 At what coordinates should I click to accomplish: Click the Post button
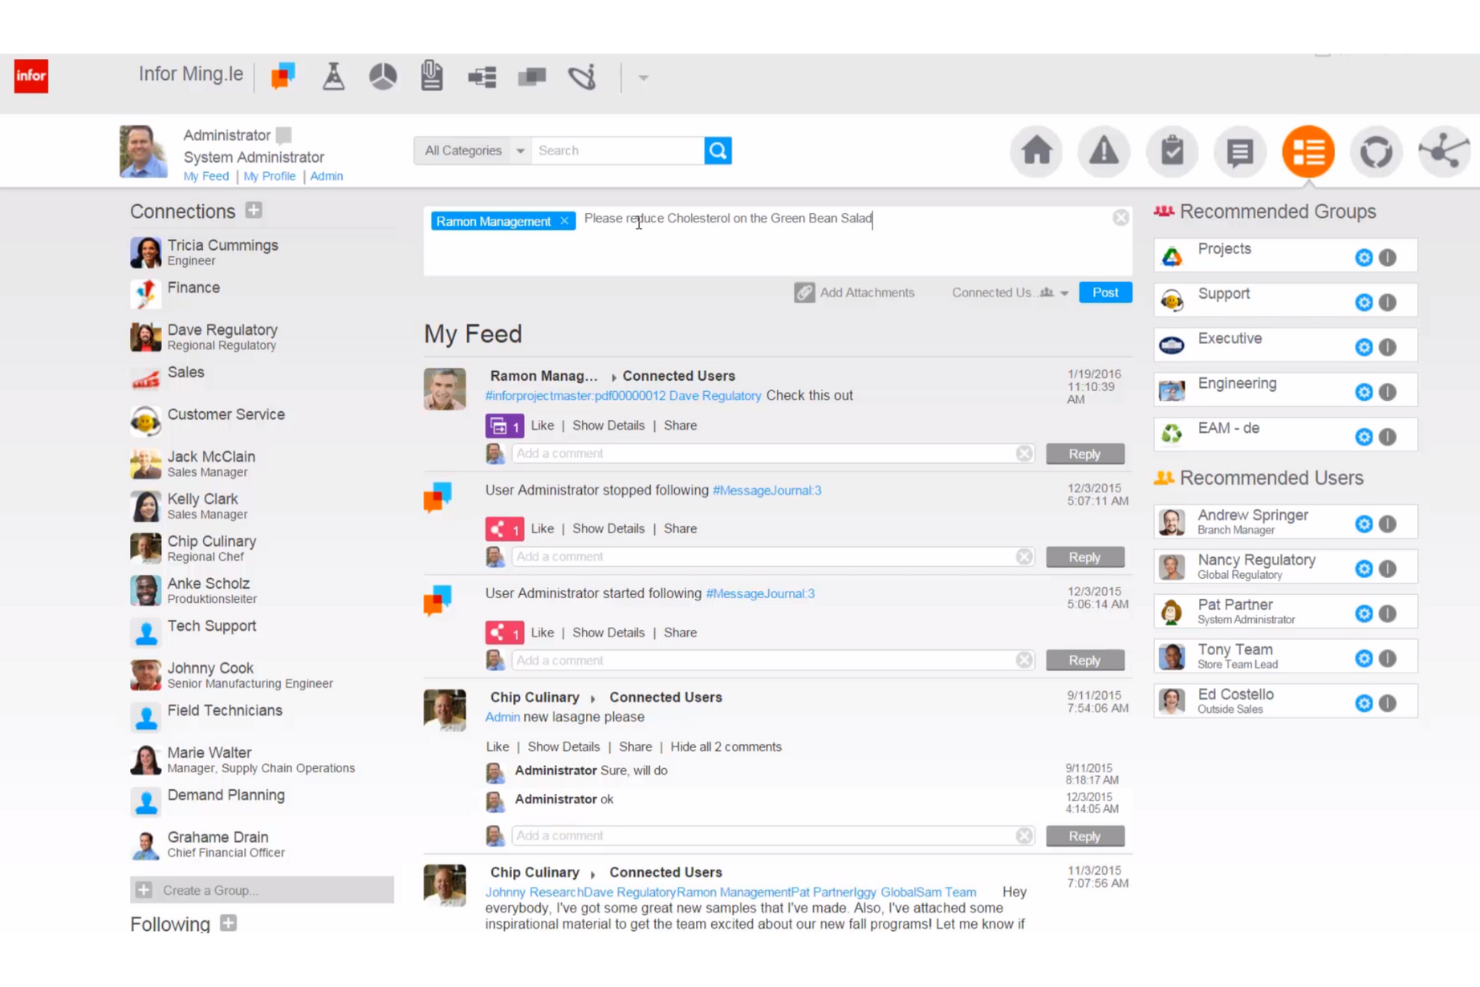[x=1105, y=292]
